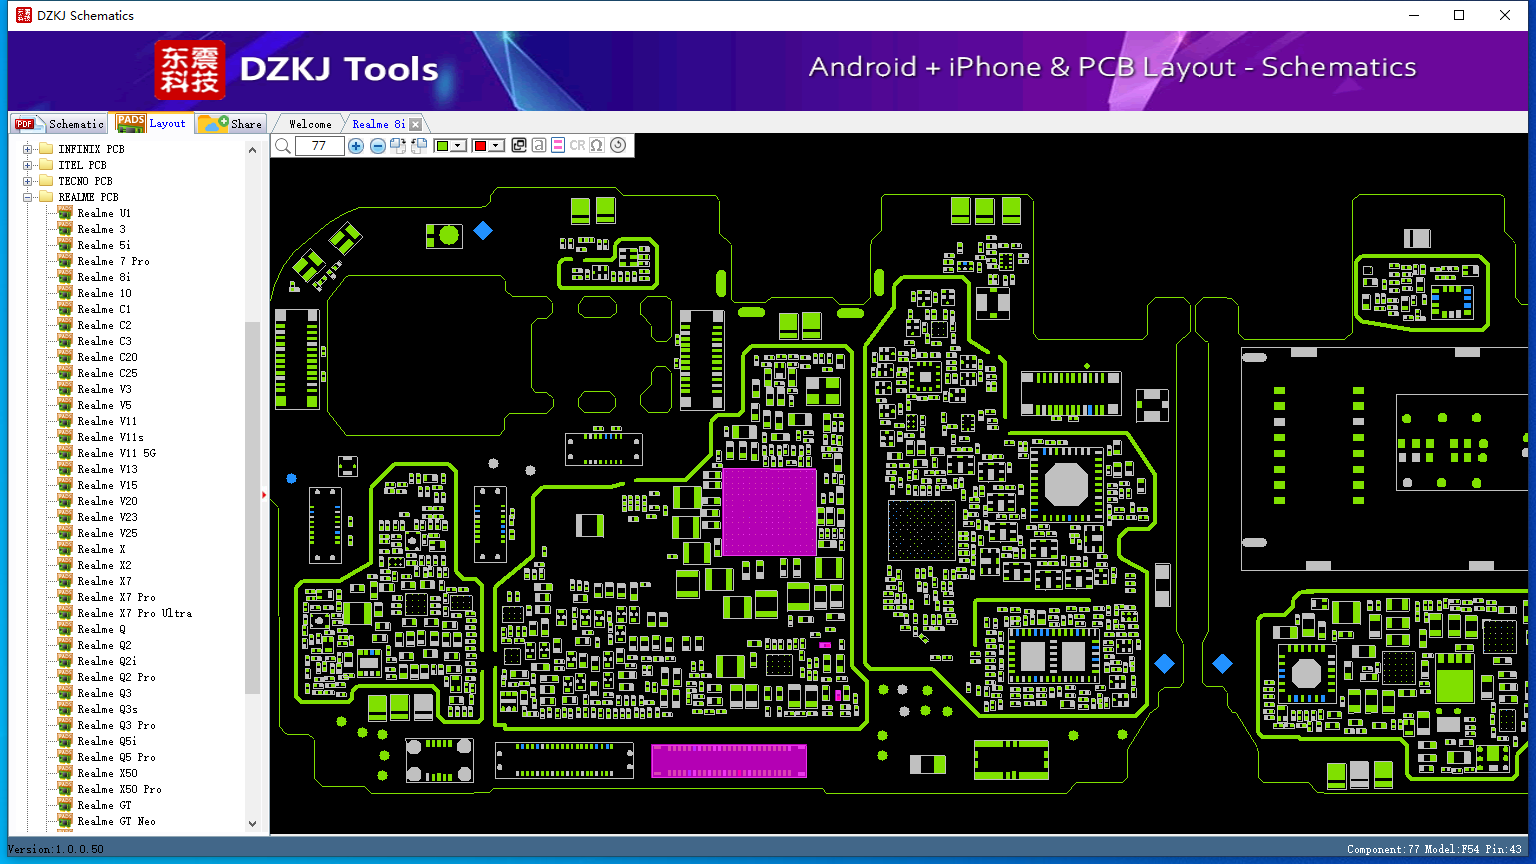Open the red color picker dropdown
The height and width of the screenshot is (864, 1536).
click(496, 146)
